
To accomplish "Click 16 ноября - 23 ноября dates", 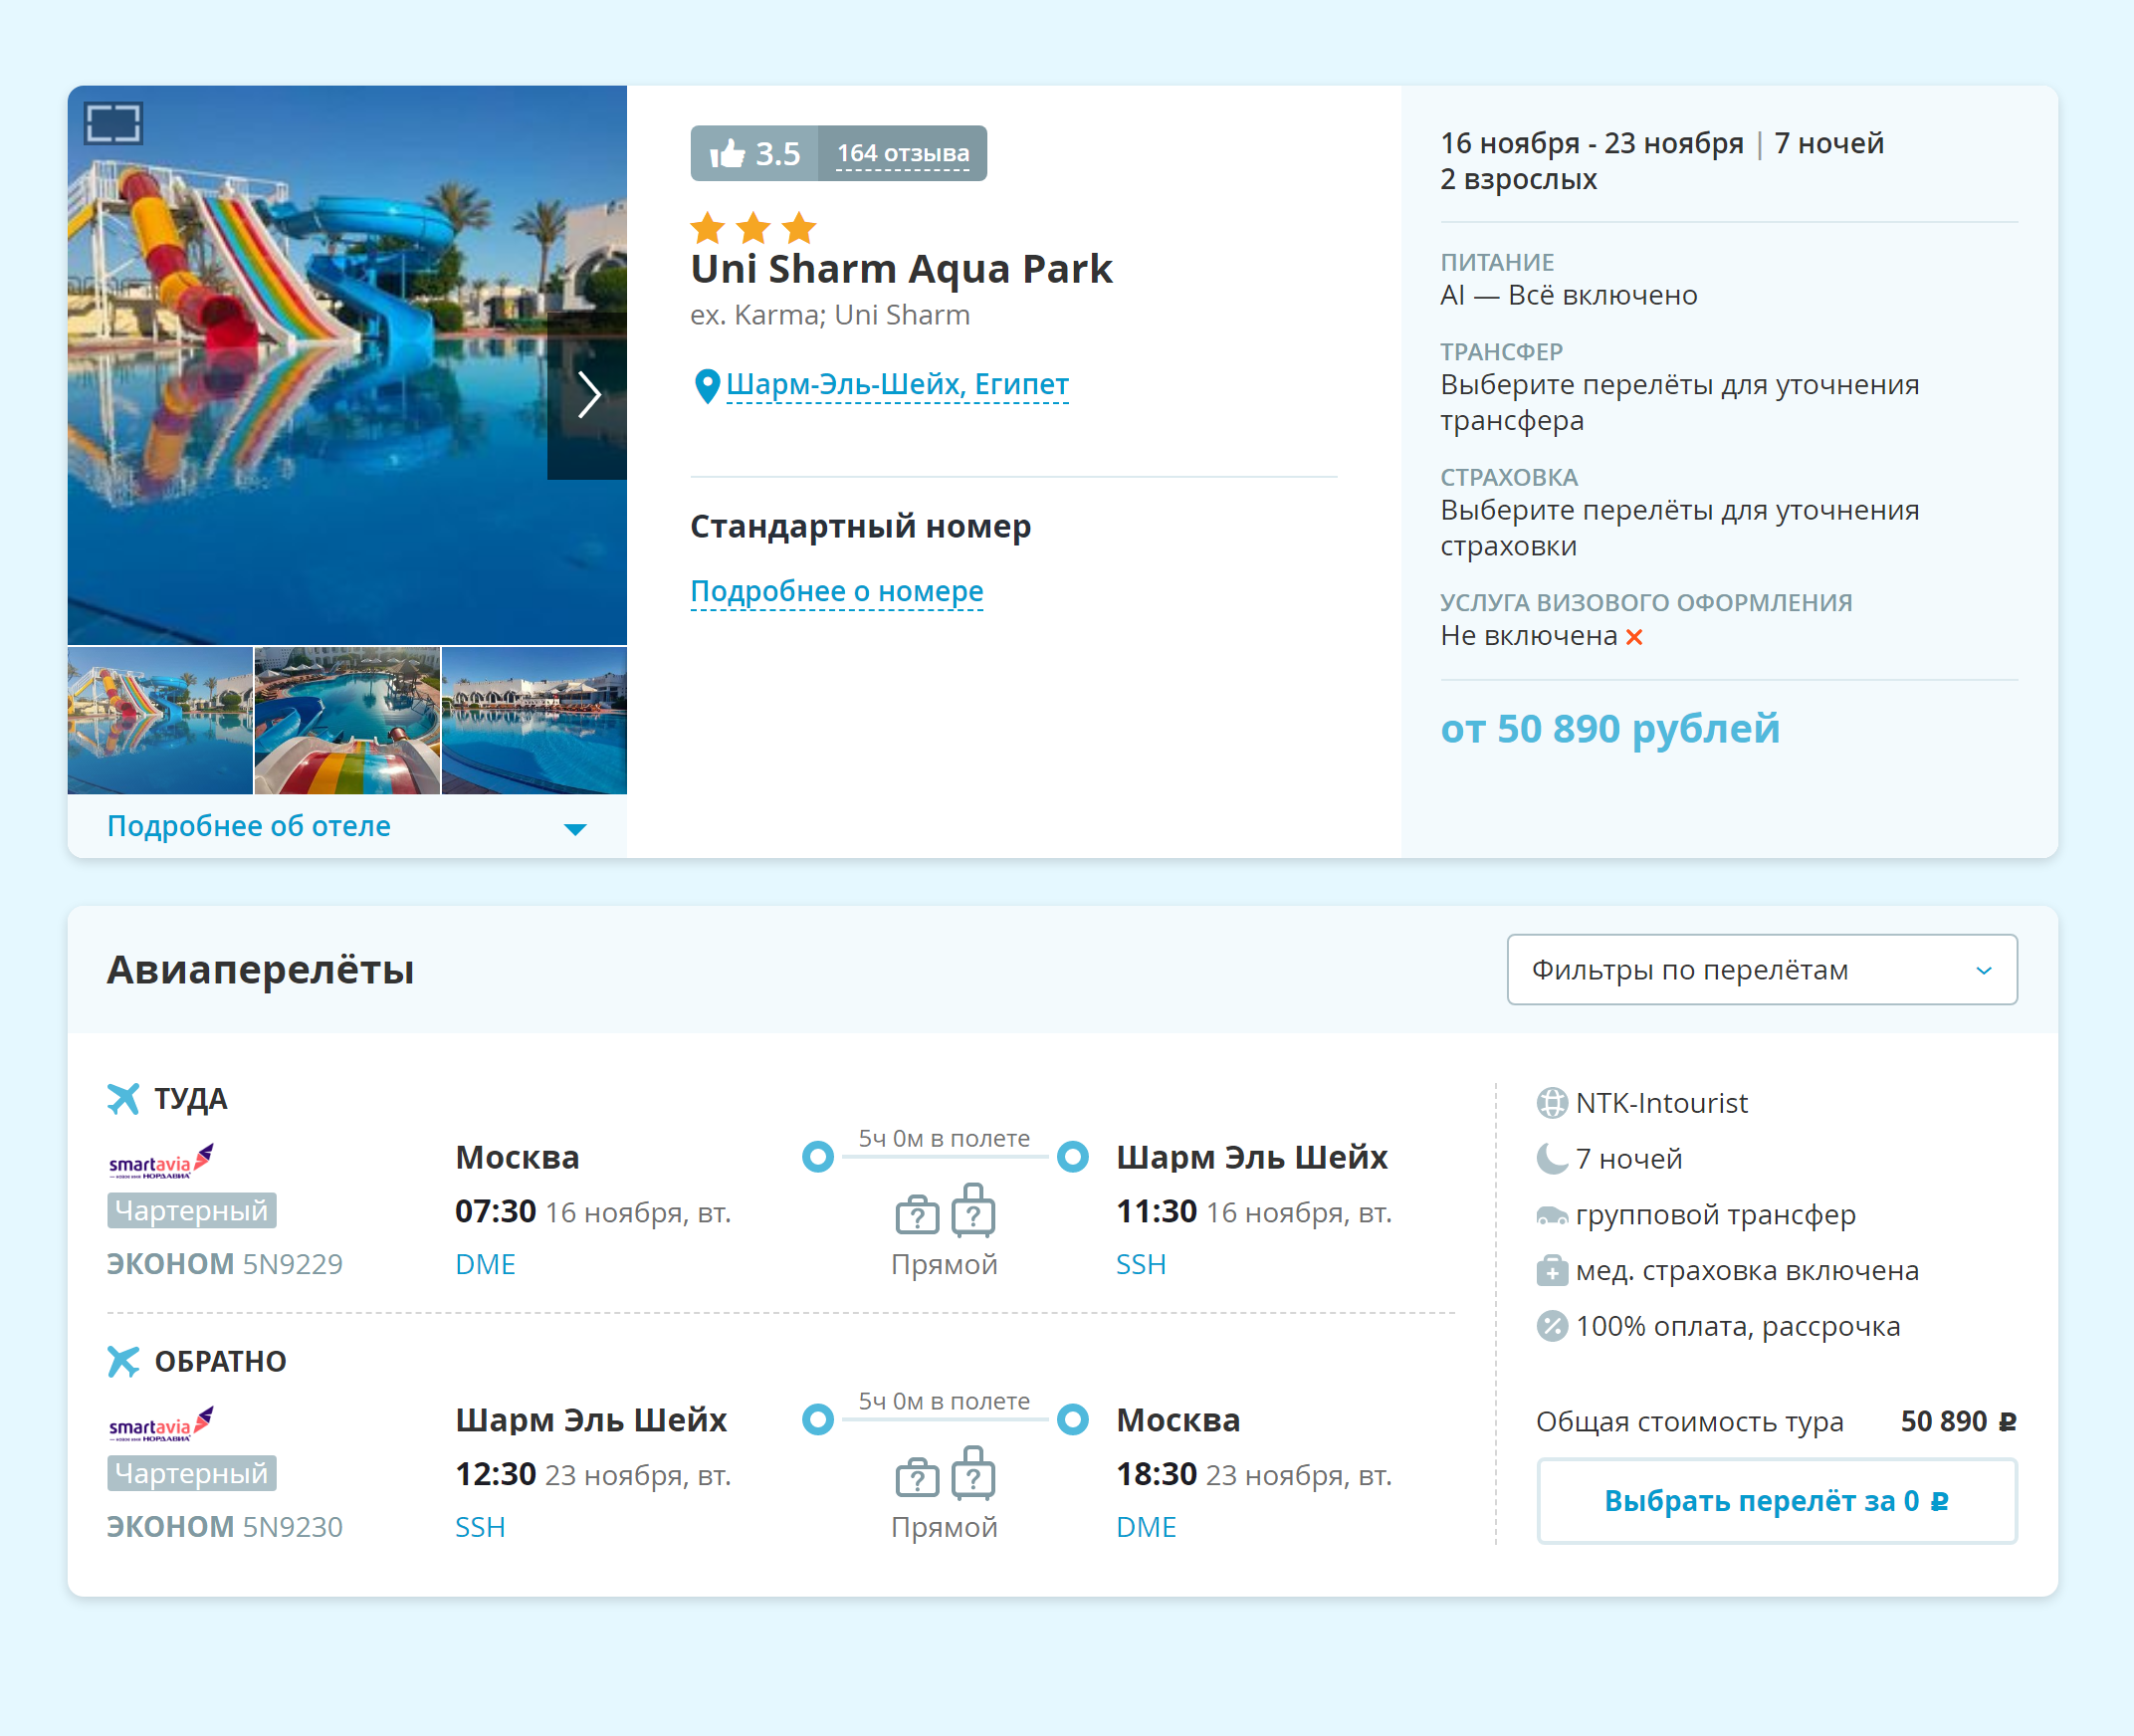I will [x=1592, y=143].
